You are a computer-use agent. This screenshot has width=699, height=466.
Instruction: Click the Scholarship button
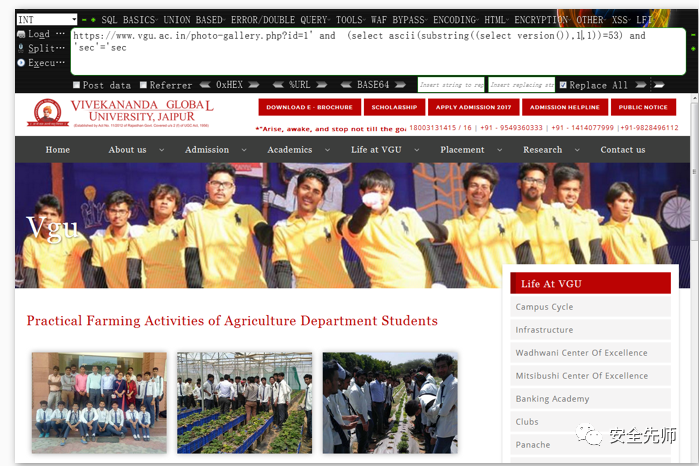click(394, 107)
